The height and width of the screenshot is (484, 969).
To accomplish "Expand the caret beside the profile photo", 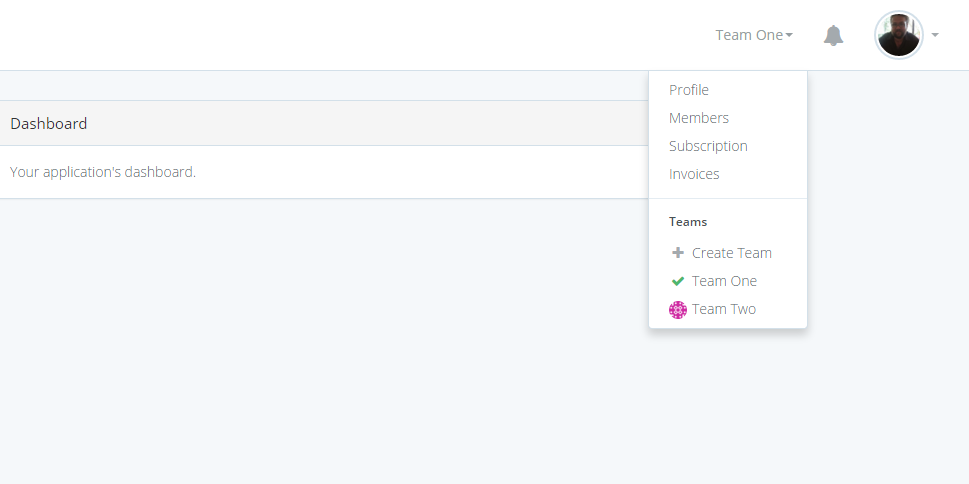I will click(x=935, y=36).
